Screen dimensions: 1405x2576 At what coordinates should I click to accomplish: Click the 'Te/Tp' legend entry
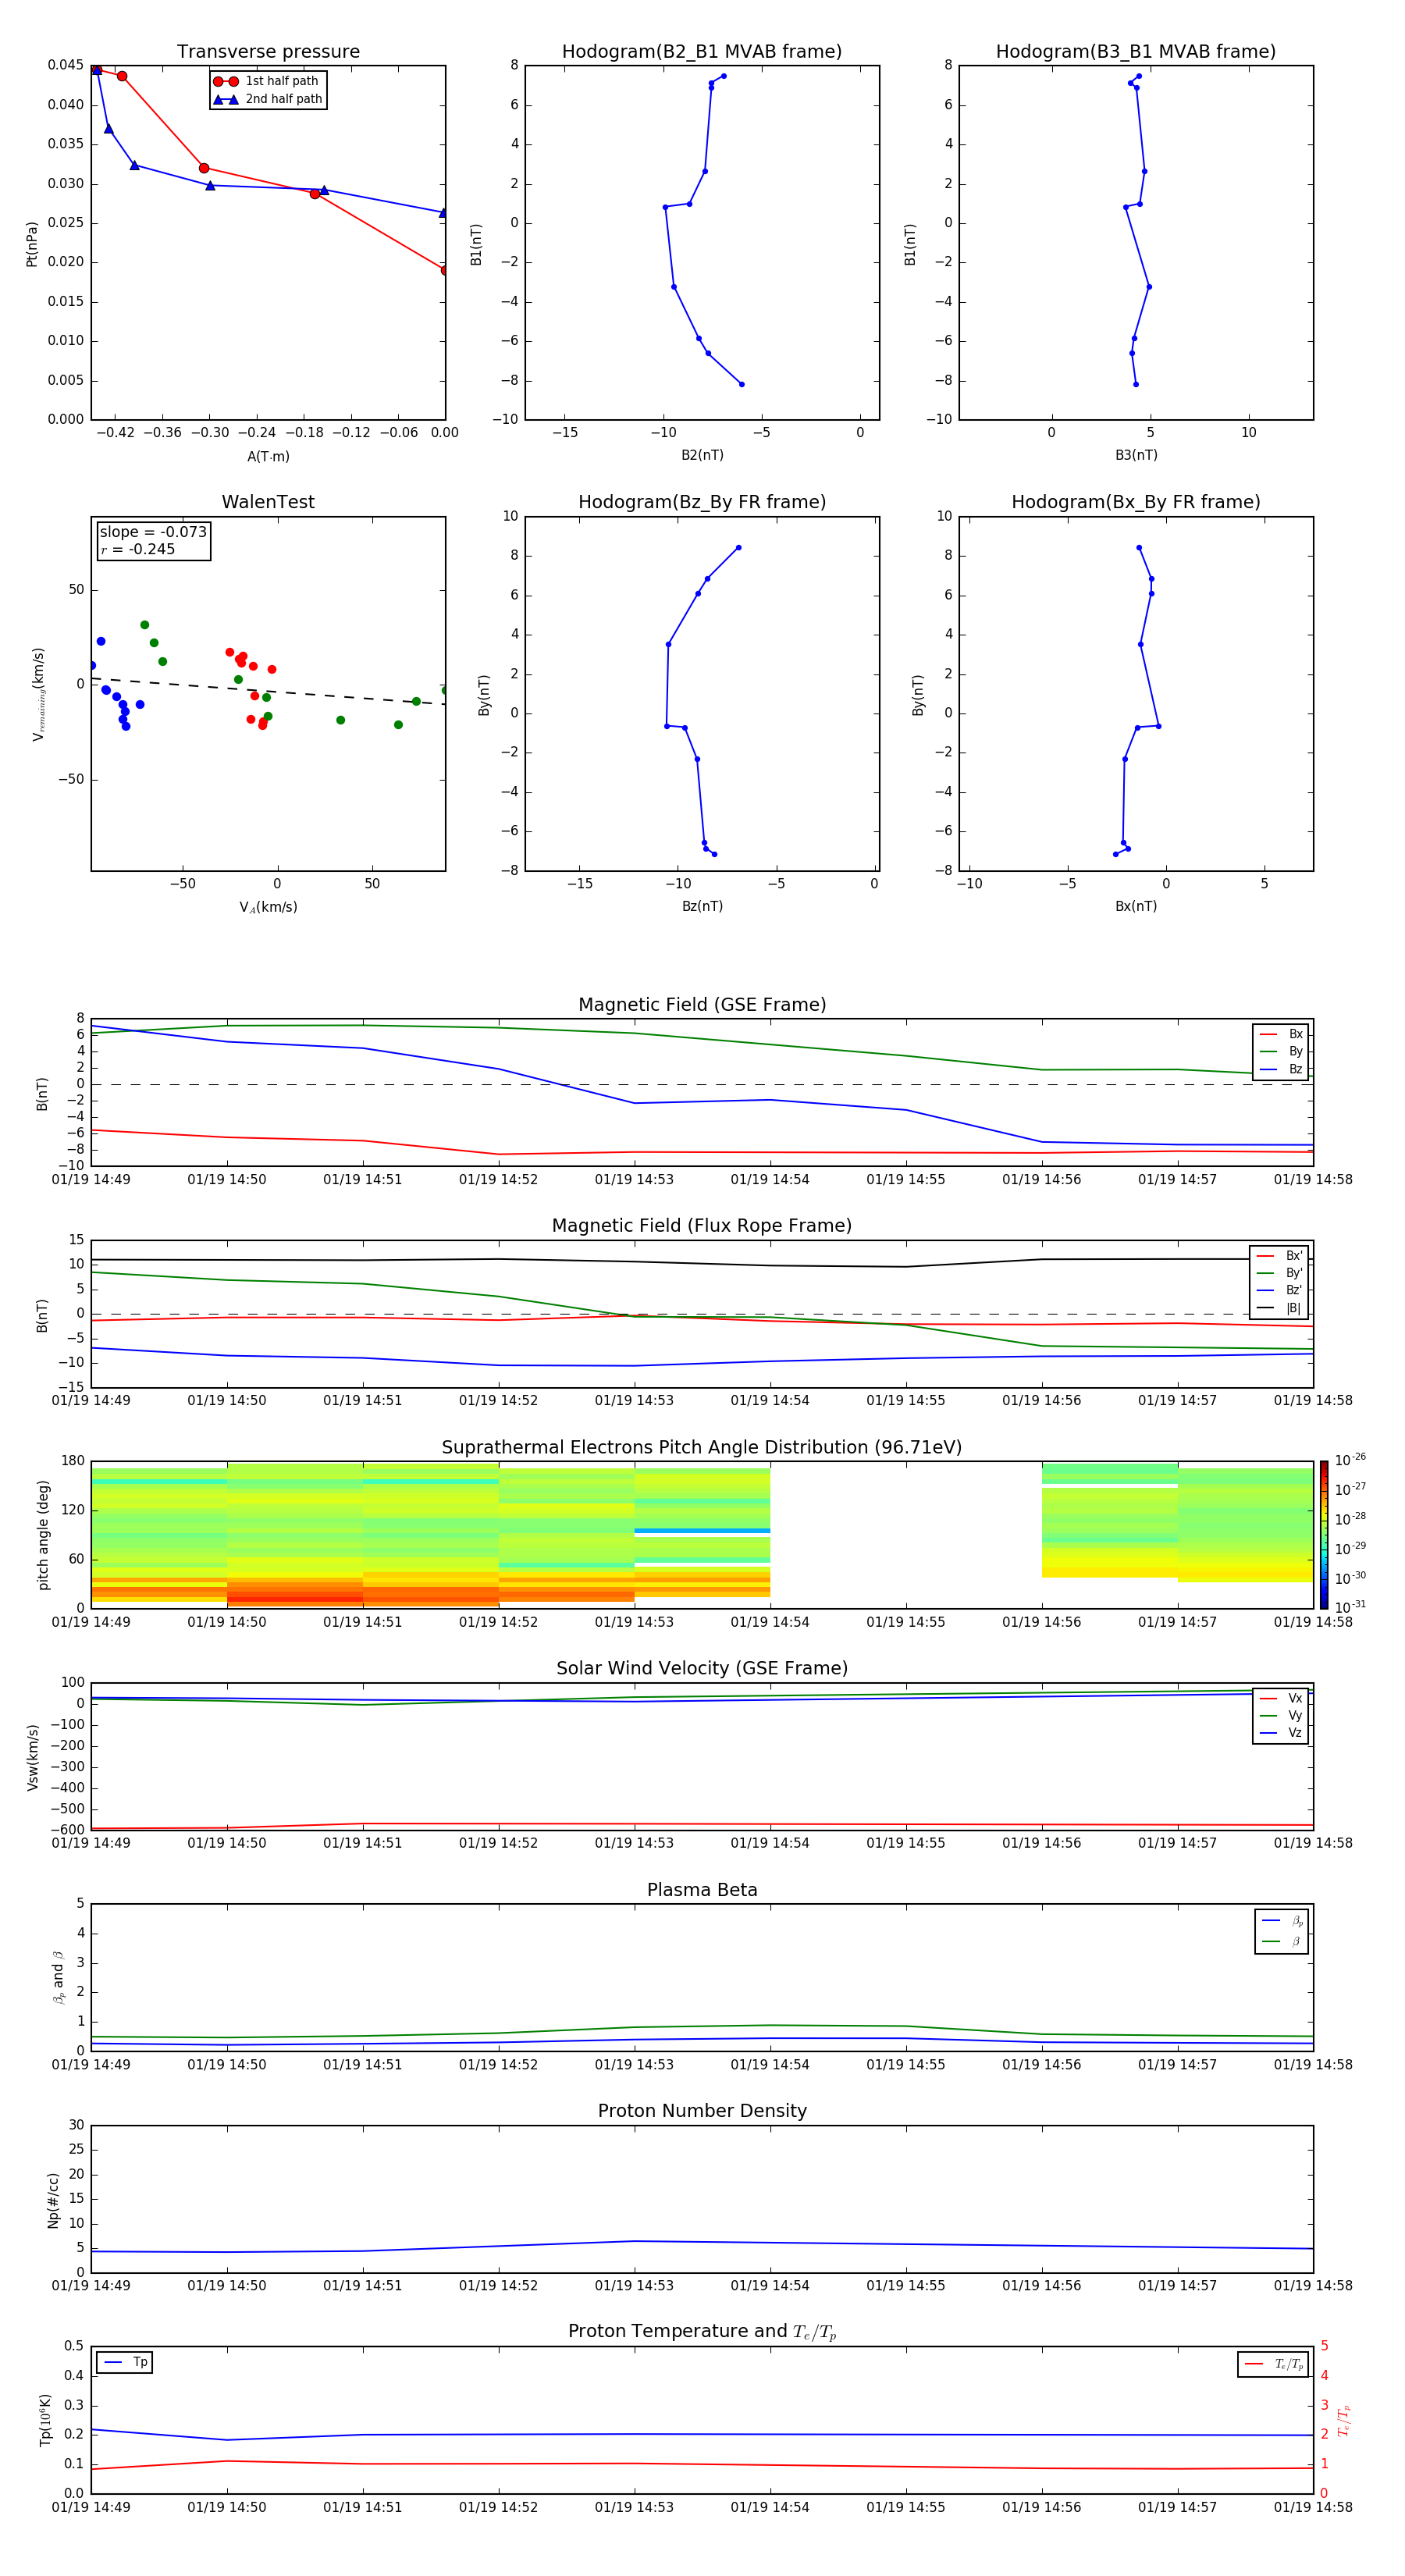pos(1275,2364)
